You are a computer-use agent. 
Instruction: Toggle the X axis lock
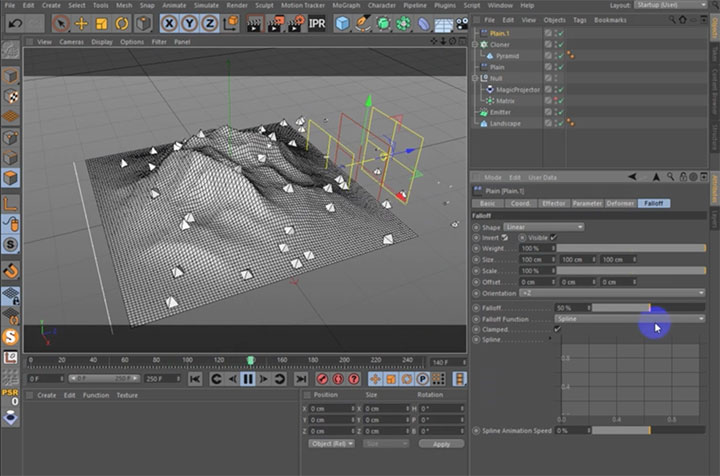(168, 22)
